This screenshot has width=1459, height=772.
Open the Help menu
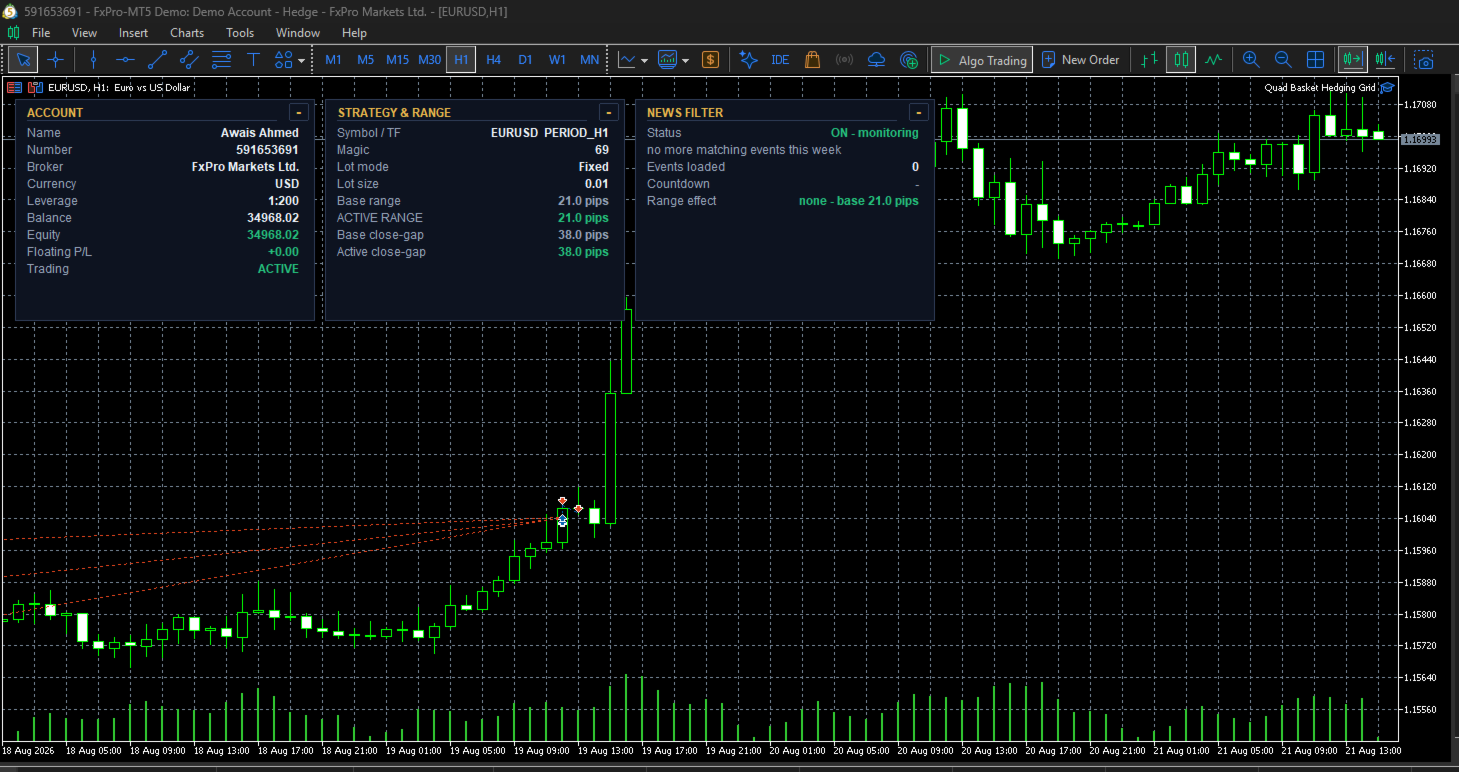click(x=354, y=33)
